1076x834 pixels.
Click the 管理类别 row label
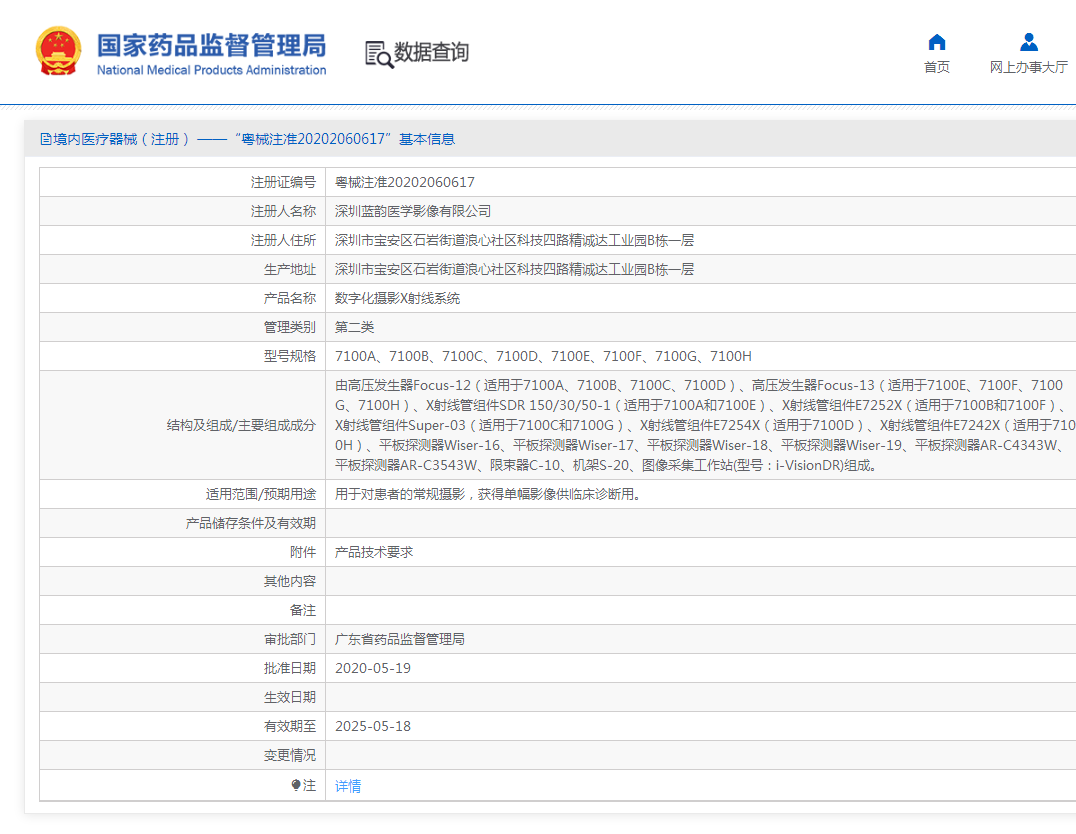pyautogui.click(x=290, y=327)
